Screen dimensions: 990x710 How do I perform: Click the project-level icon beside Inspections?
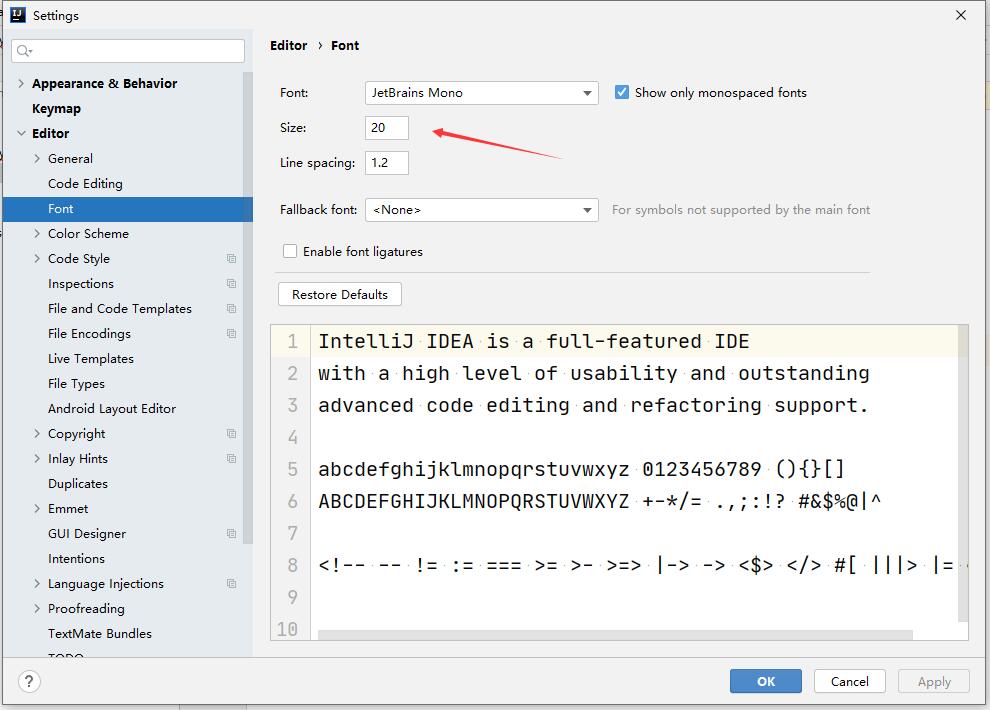point(232,284)
